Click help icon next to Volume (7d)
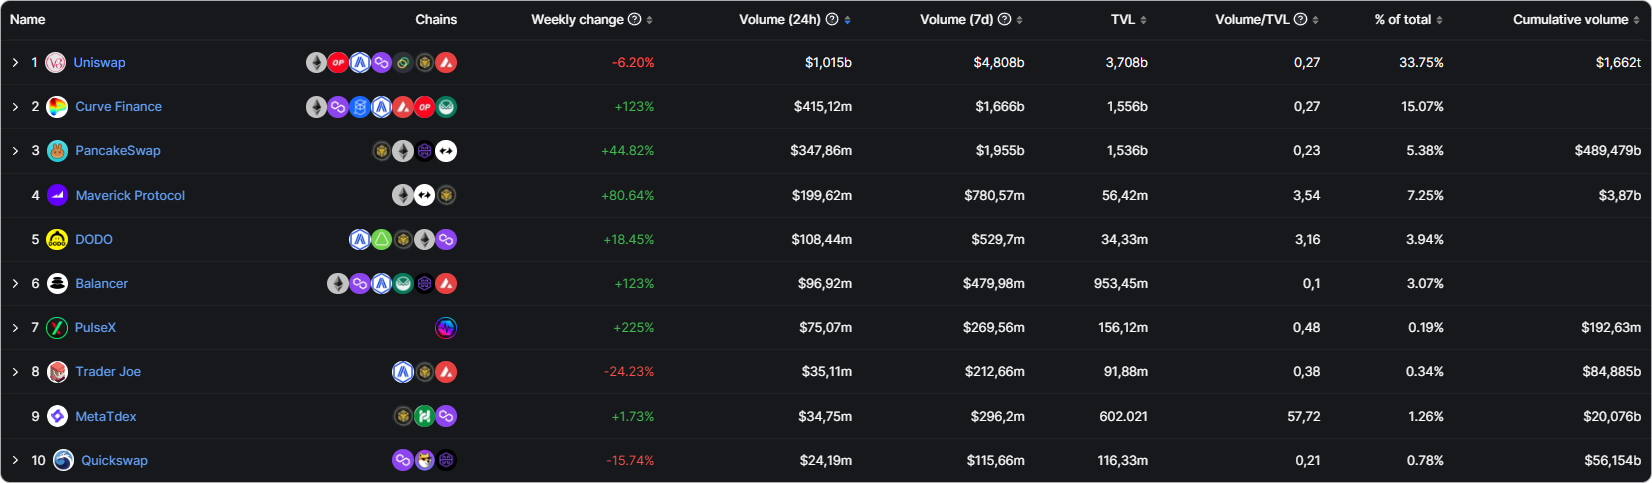This screenshot has width=1652, height=483. [1005, 20]
